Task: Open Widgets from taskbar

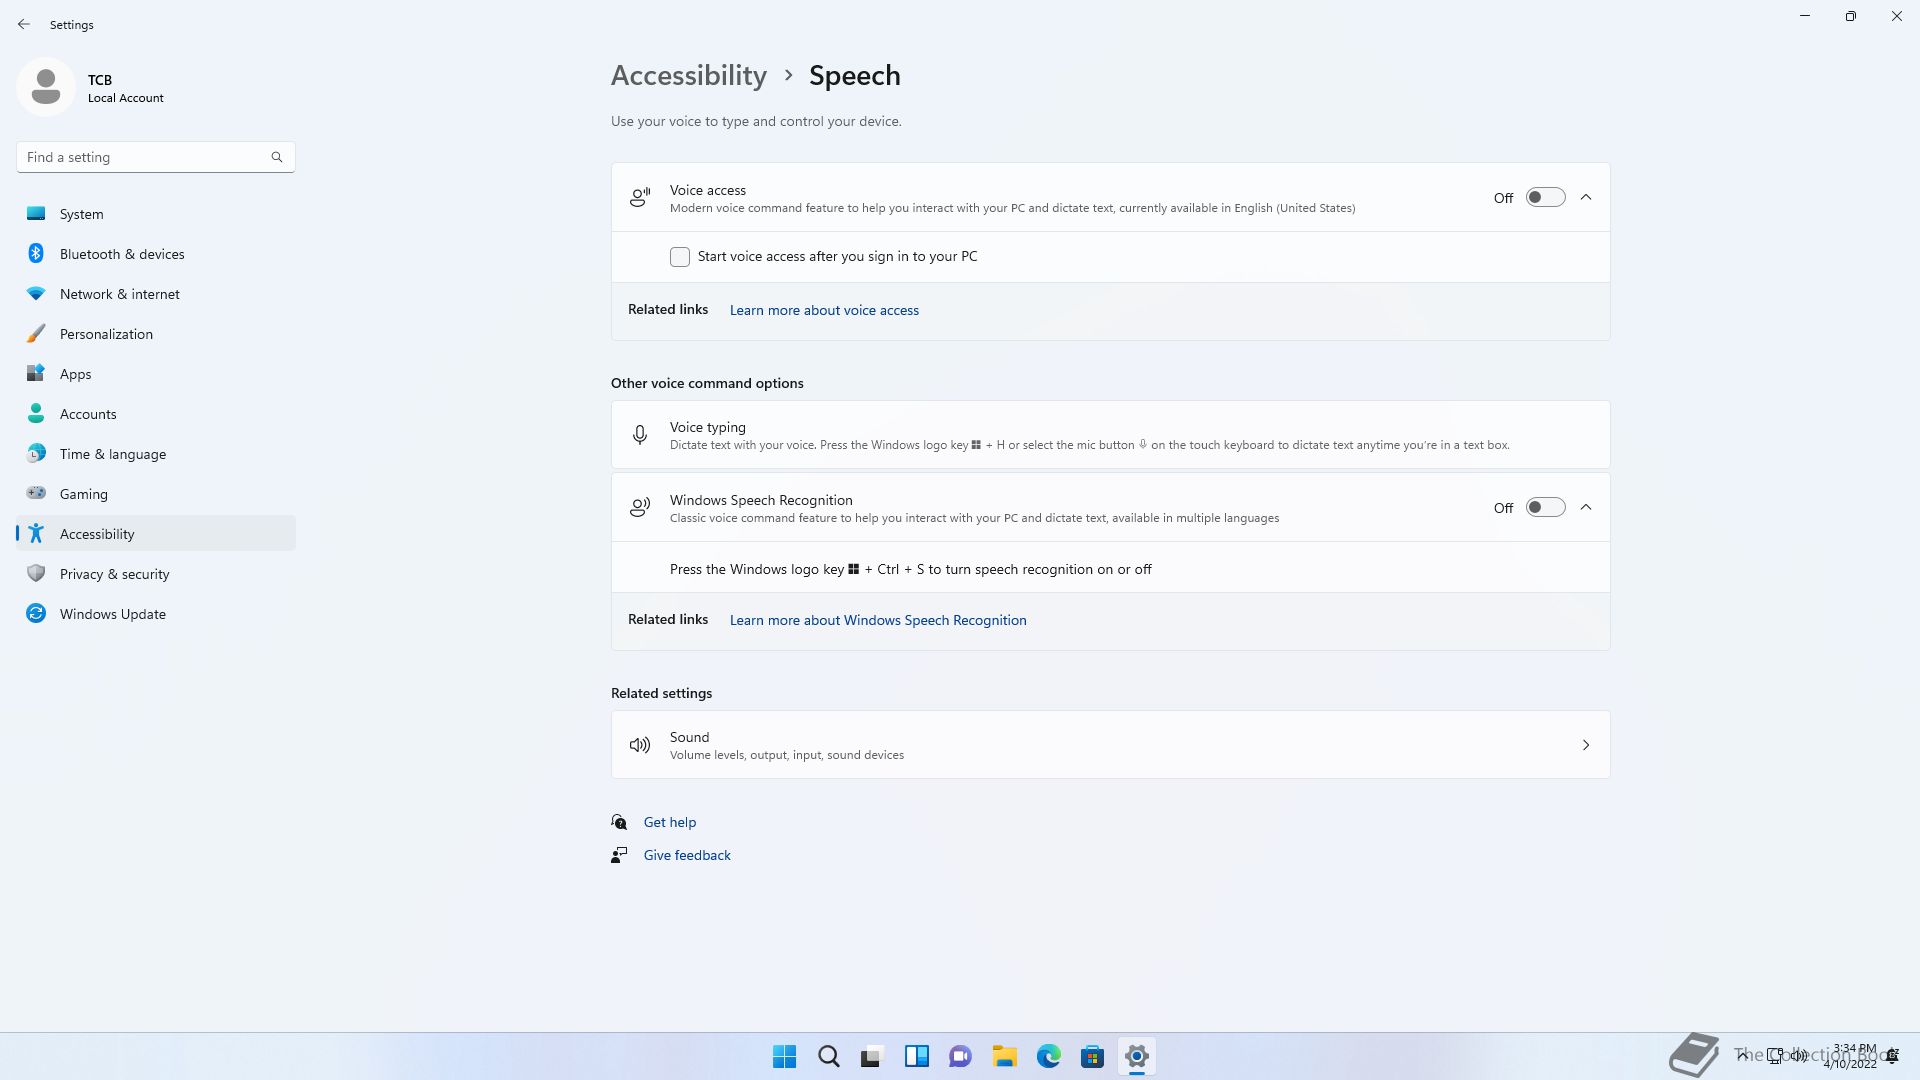Action: (x=917, y=1056)
